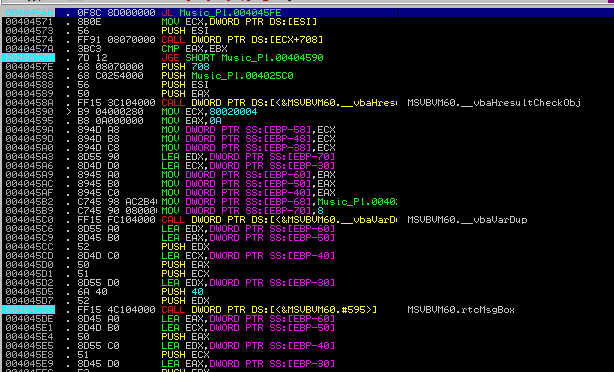This screenshot has height=372, width=614.
Task: Select LEA EAX,[EBP-50] at 004045C9
Action: click(x=248, y=238)
